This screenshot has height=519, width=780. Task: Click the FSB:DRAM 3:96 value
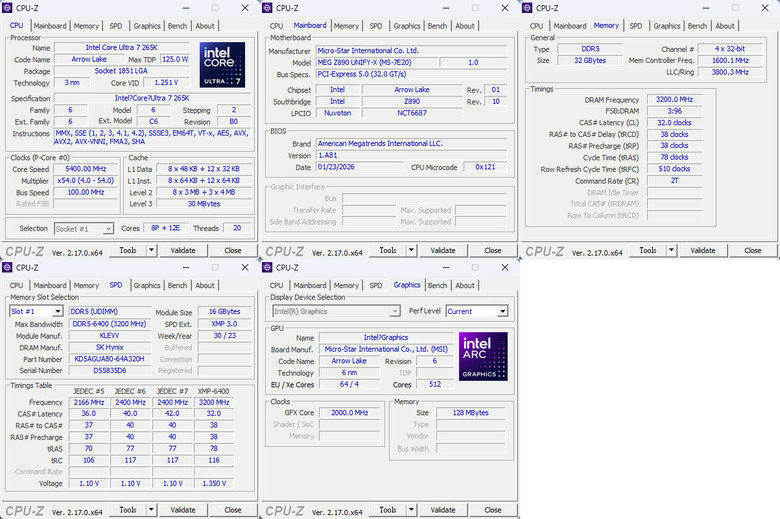674,111
